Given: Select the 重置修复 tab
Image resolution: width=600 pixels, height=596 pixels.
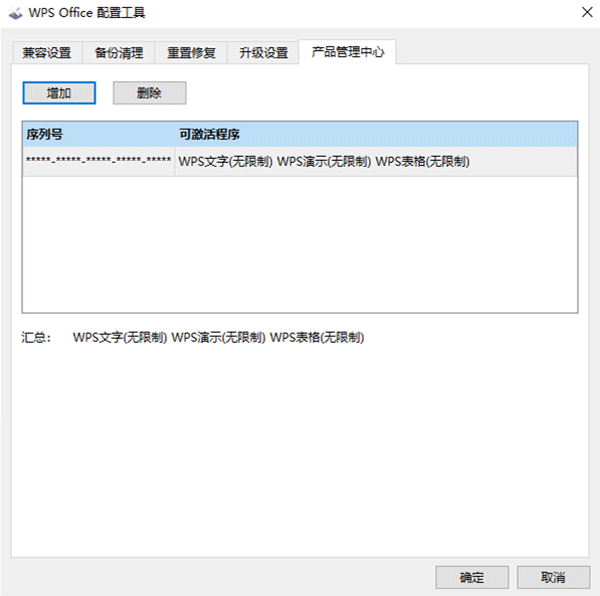Looking at the screenshot, I should [x=191, y=52].
